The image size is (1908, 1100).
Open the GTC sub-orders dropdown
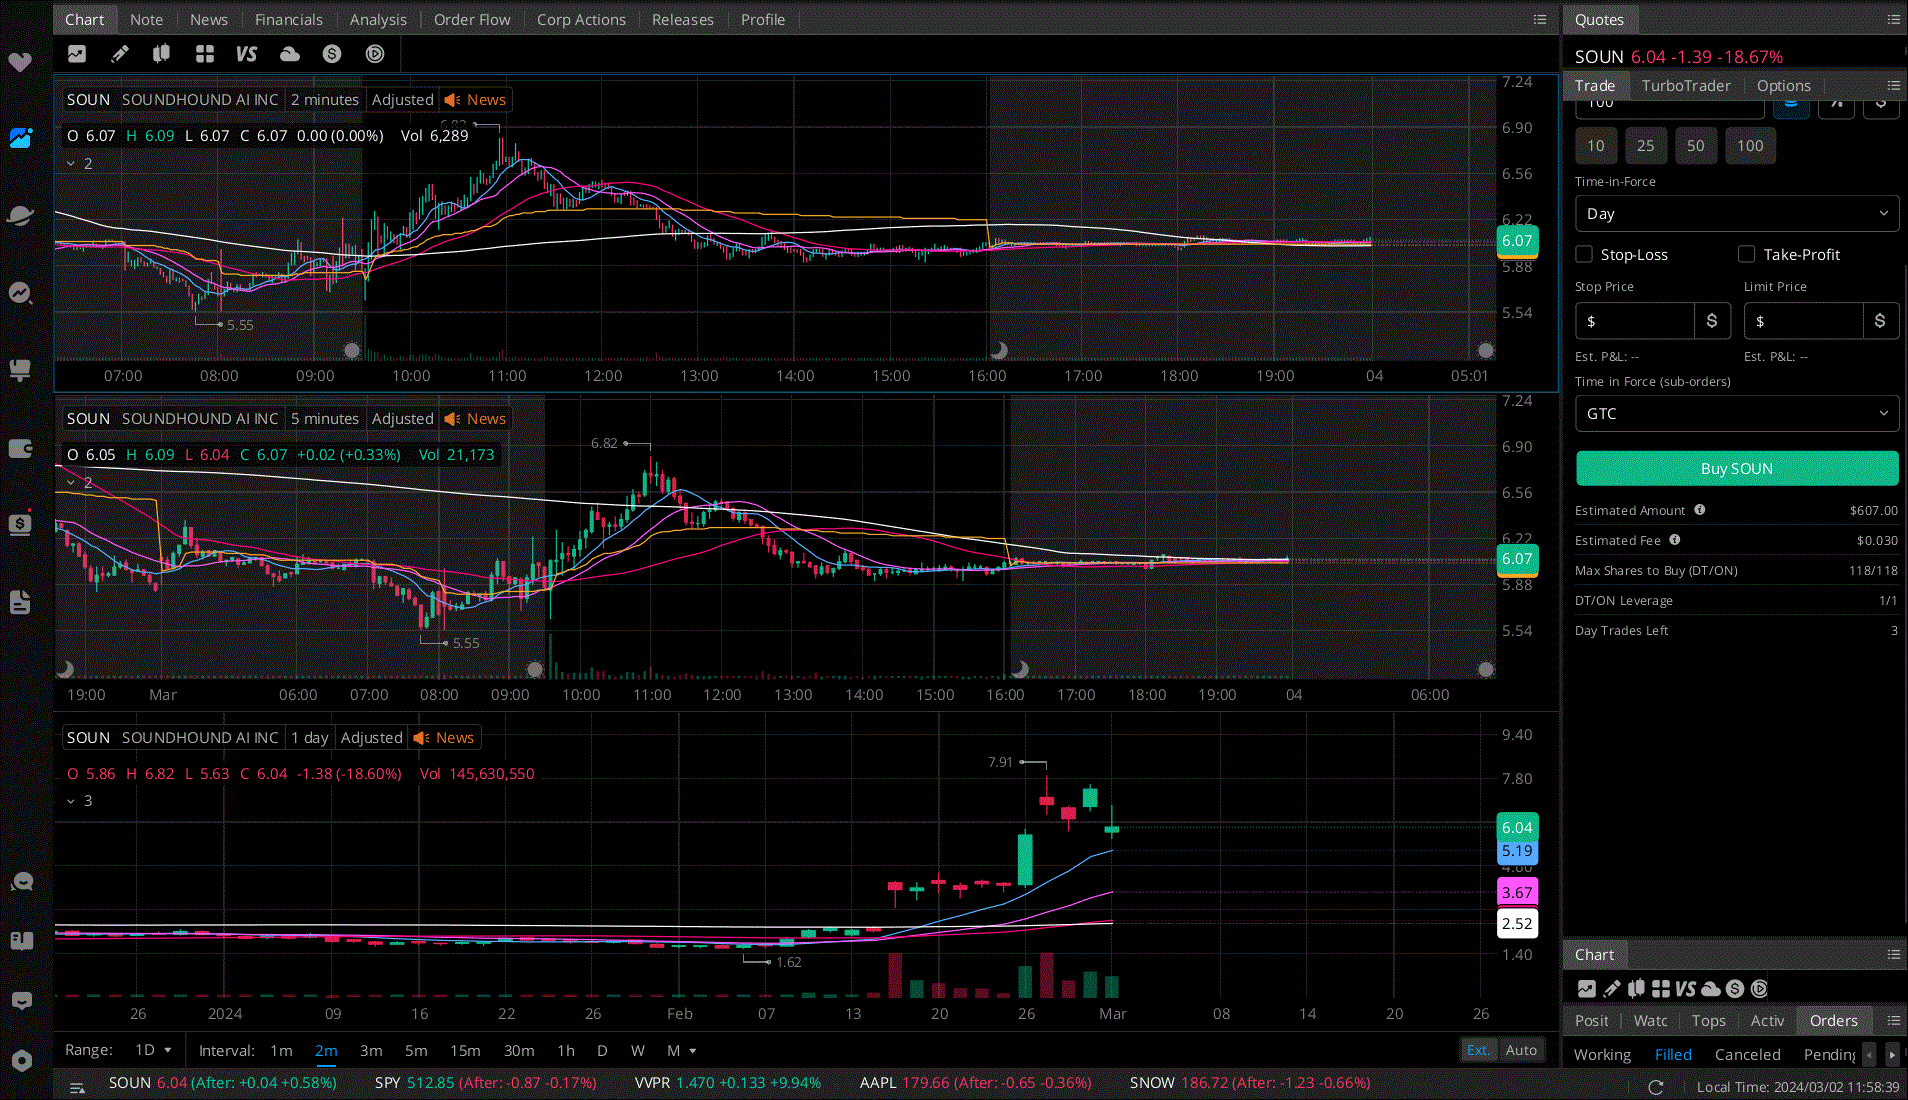(1736, 413)
